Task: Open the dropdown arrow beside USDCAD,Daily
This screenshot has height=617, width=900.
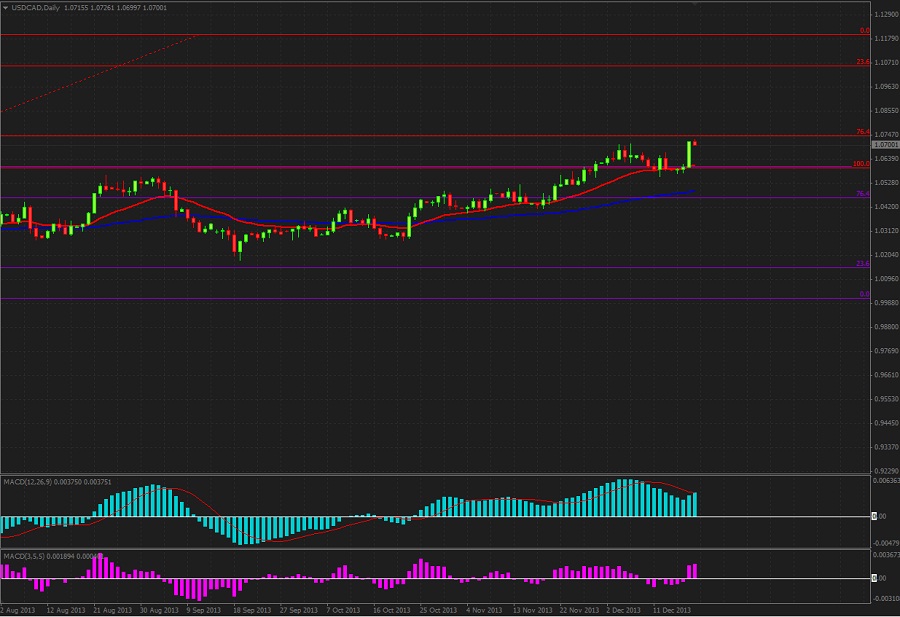Action: pos(6,7)
